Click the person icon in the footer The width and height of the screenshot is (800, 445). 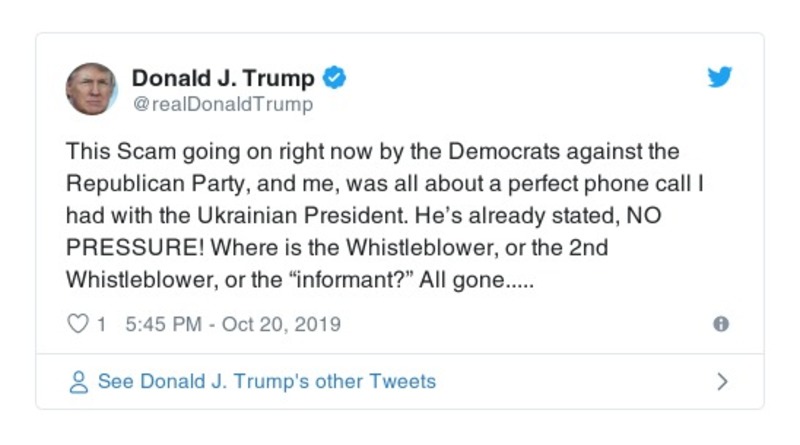pos(77,381)
